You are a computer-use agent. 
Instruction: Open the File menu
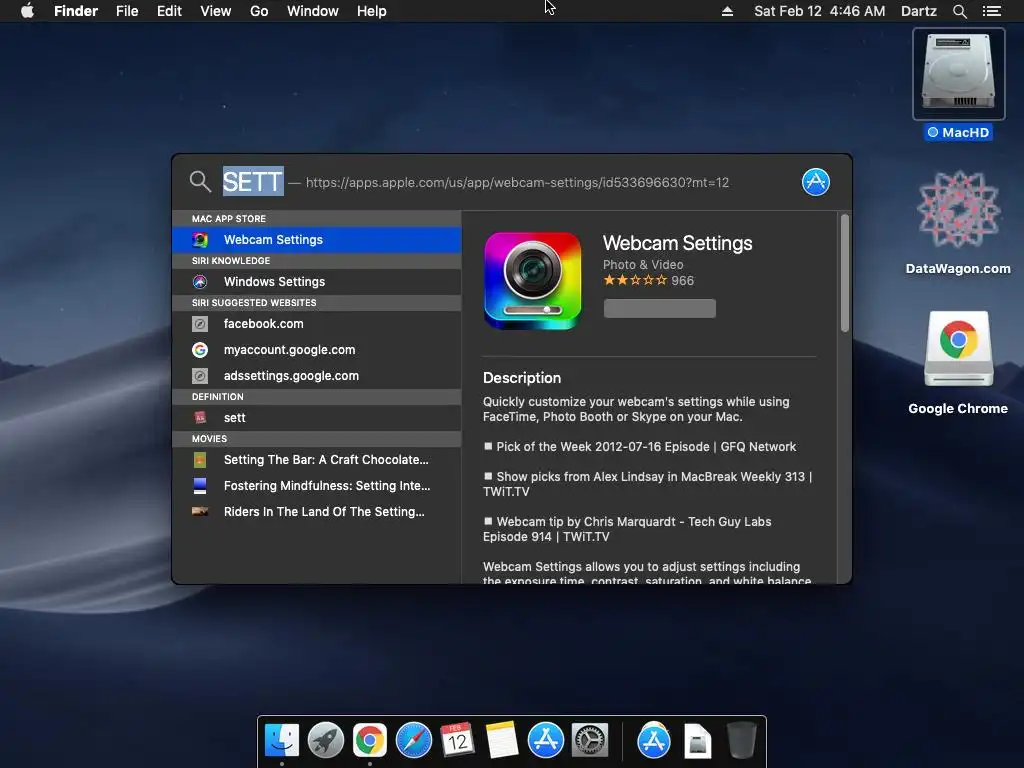(127, 11)
